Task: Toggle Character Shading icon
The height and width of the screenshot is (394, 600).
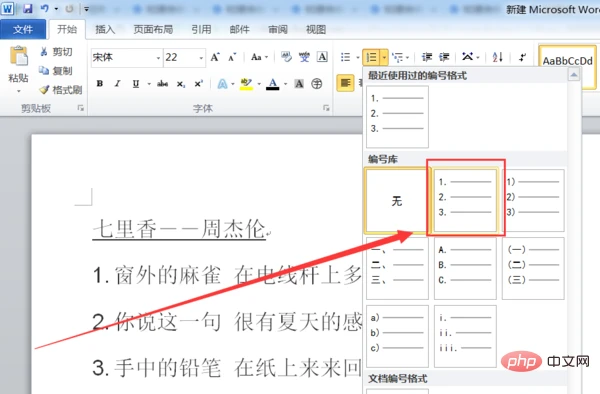Action: point(299,84)
